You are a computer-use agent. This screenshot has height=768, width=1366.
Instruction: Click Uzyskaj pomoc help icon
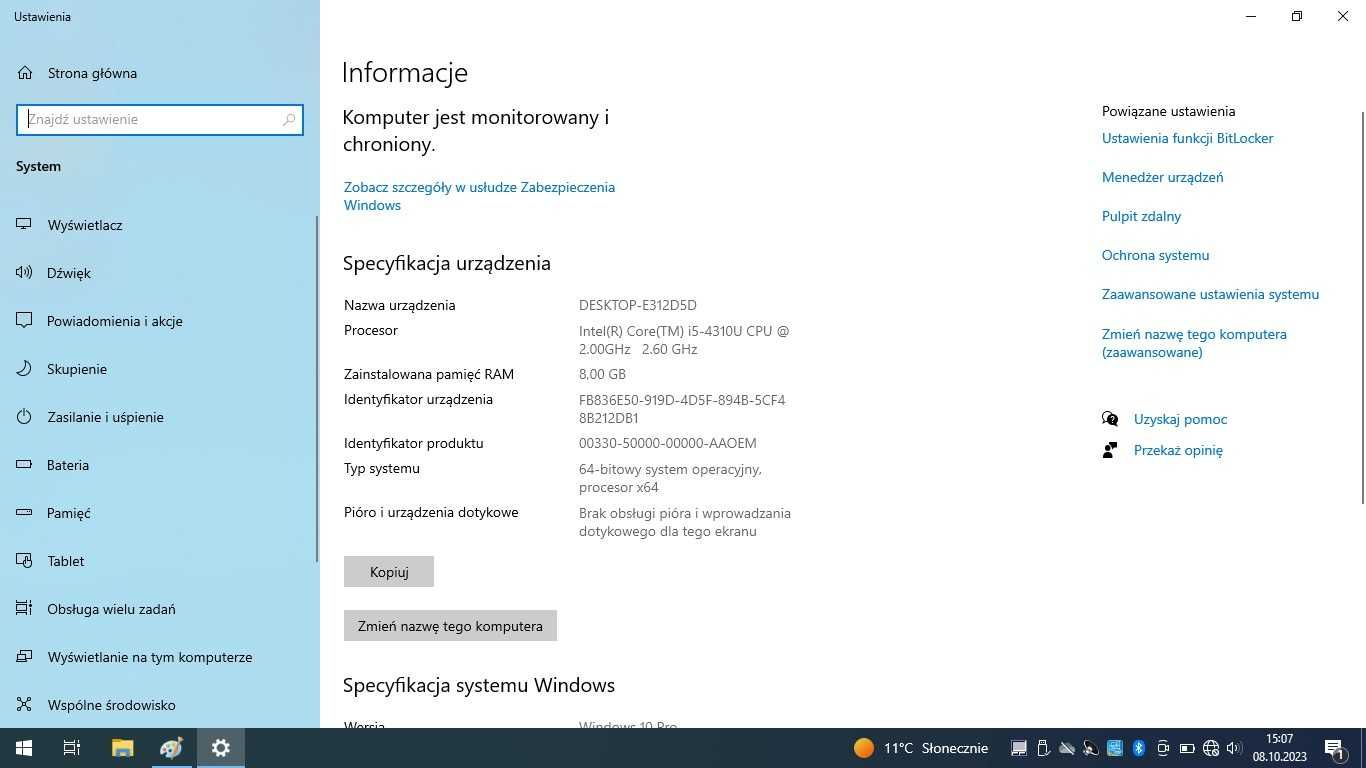(1110, 419)
